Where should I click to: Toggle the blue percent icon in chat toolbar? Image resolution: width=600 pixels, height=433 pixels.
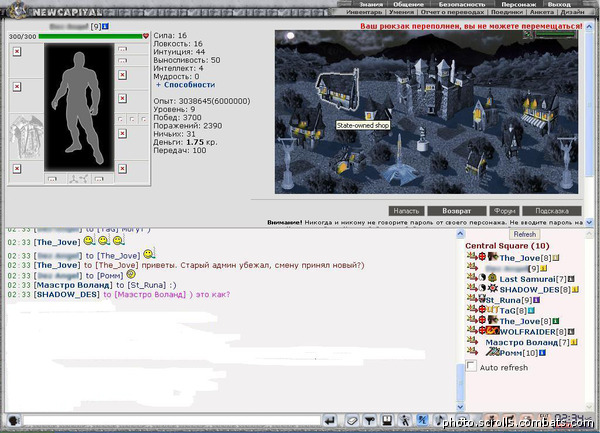[422, 421]
